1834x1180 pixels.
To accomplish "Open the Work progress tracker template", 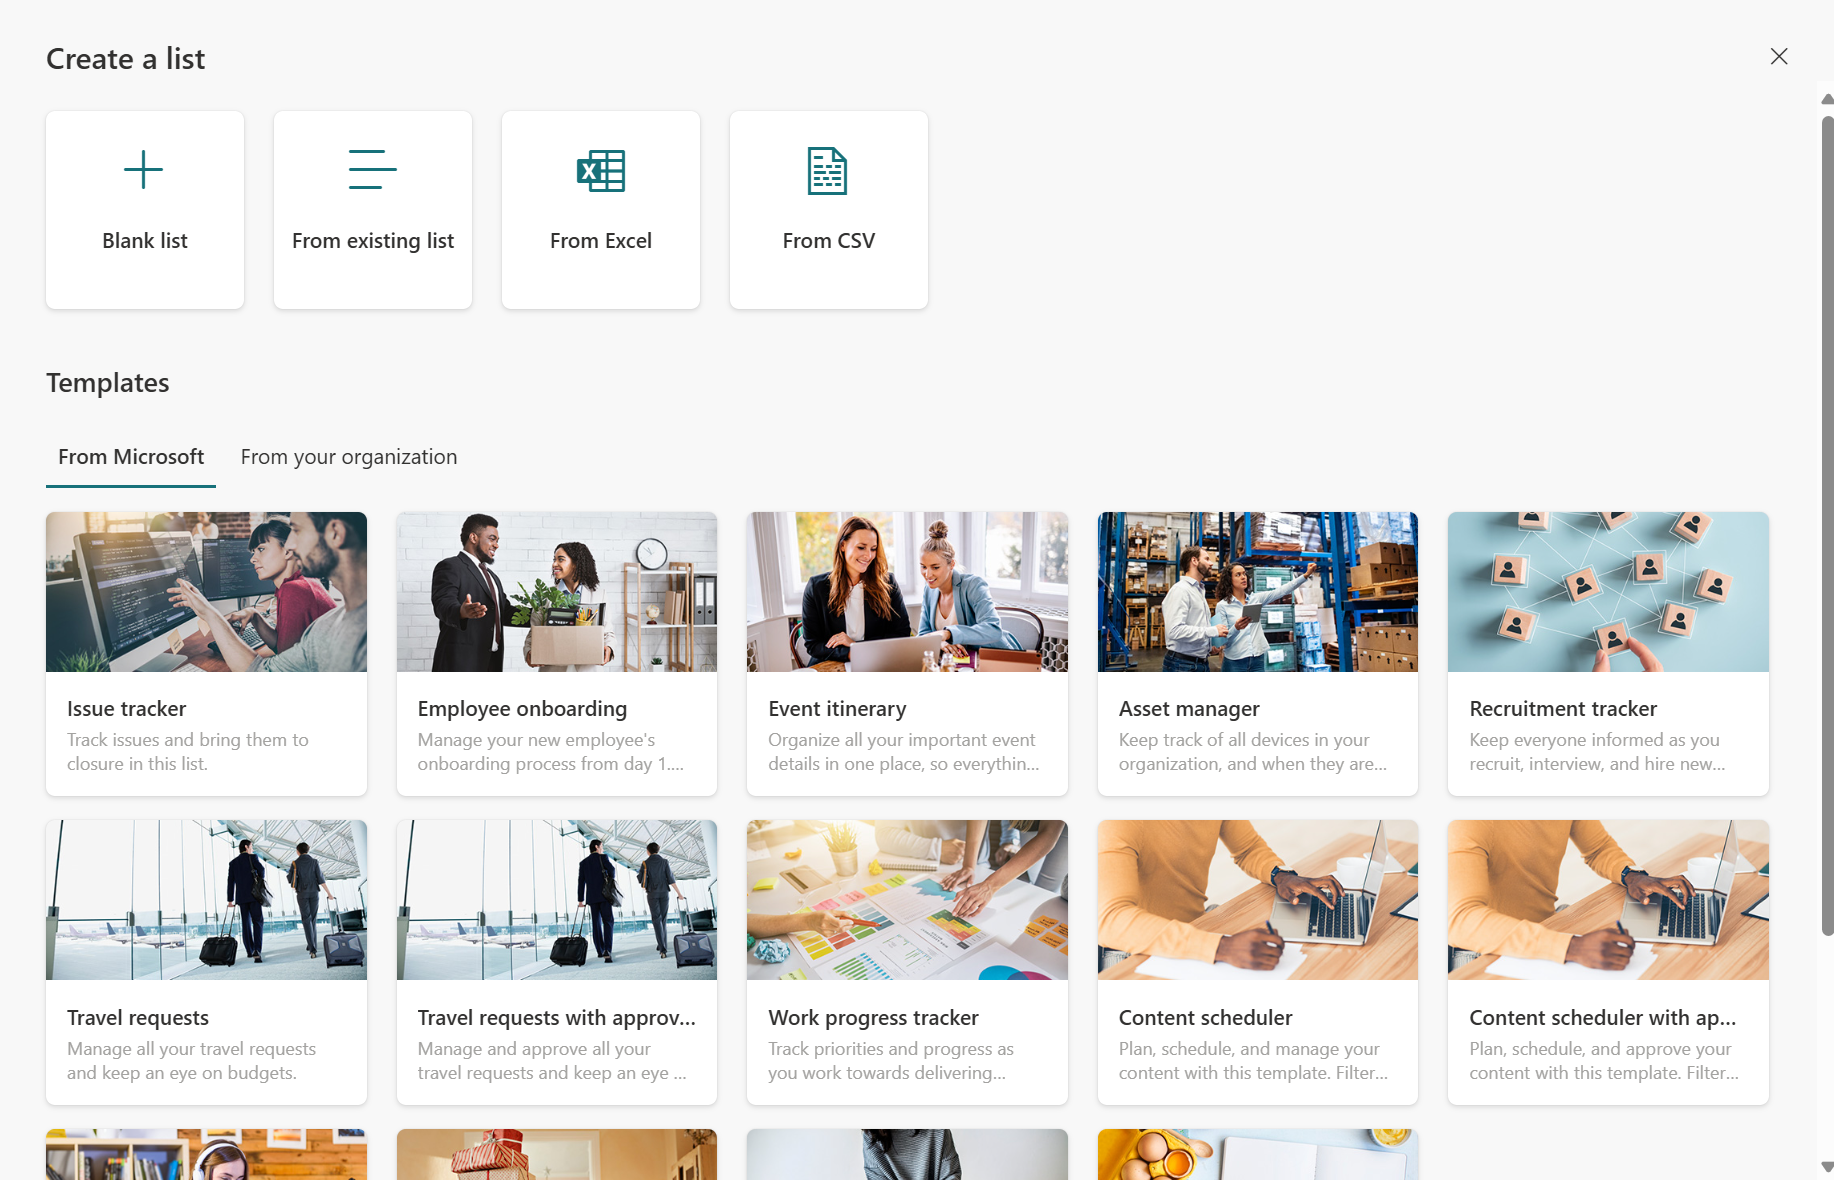I will 906,962.
